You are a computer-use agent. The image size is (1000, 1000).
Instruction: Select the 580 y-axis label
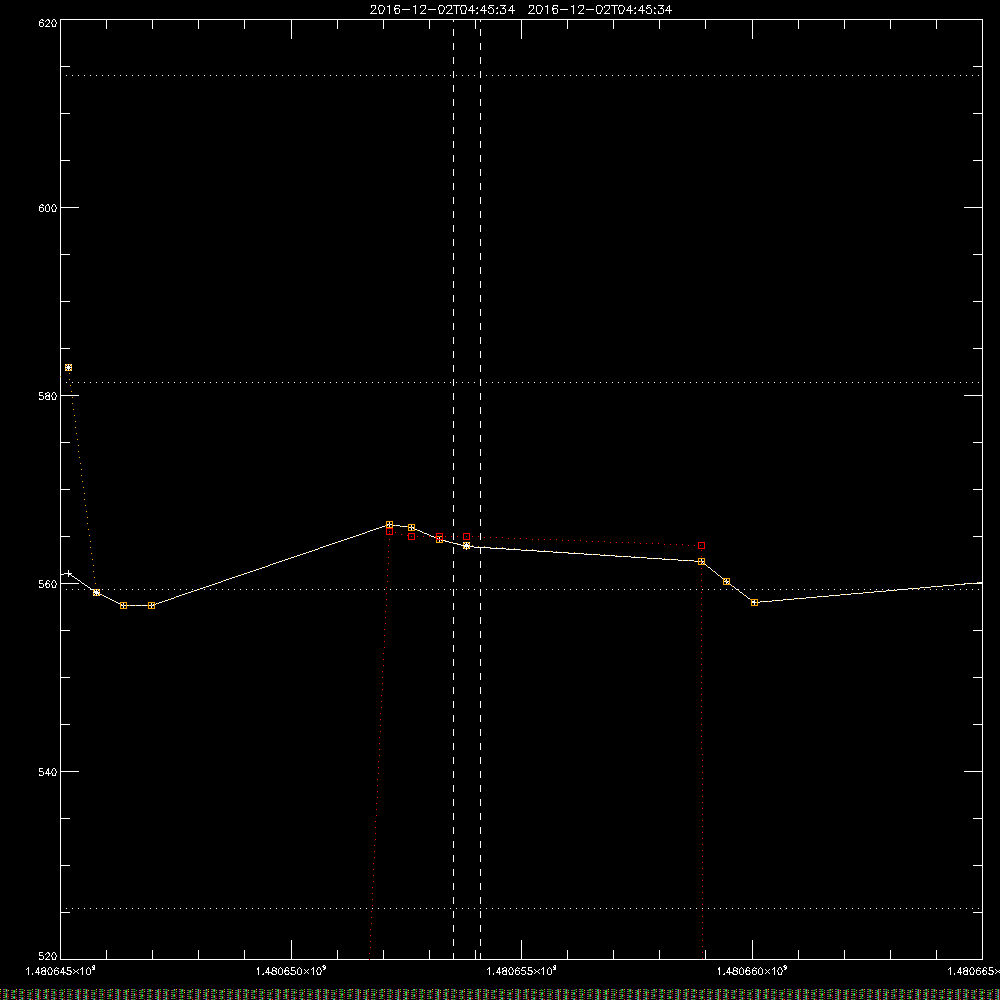[48, 396]
